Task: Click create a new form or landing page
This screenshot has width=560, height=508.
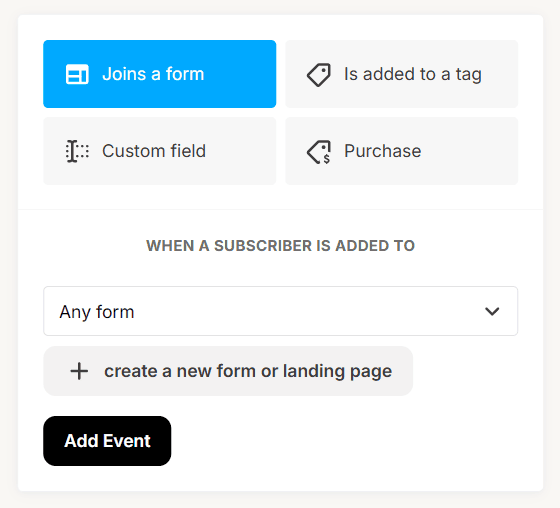Action: point(228,371)
